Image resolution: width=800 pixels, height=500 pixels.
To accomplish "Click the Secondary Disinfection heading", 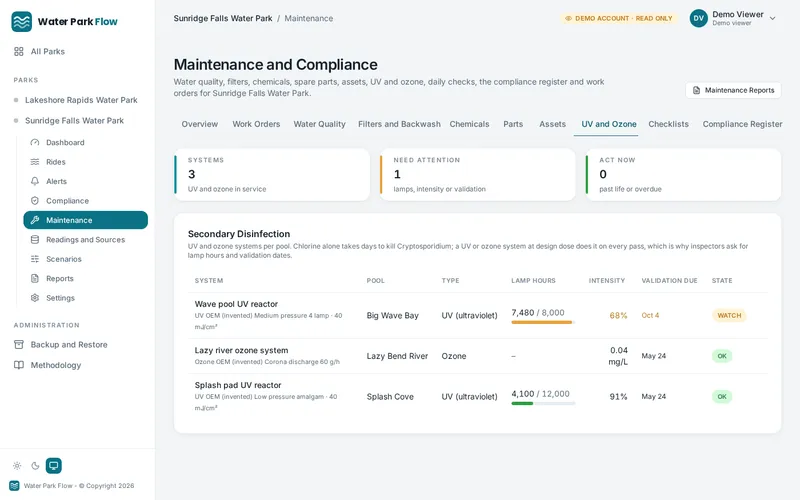I will coord(239,234).
